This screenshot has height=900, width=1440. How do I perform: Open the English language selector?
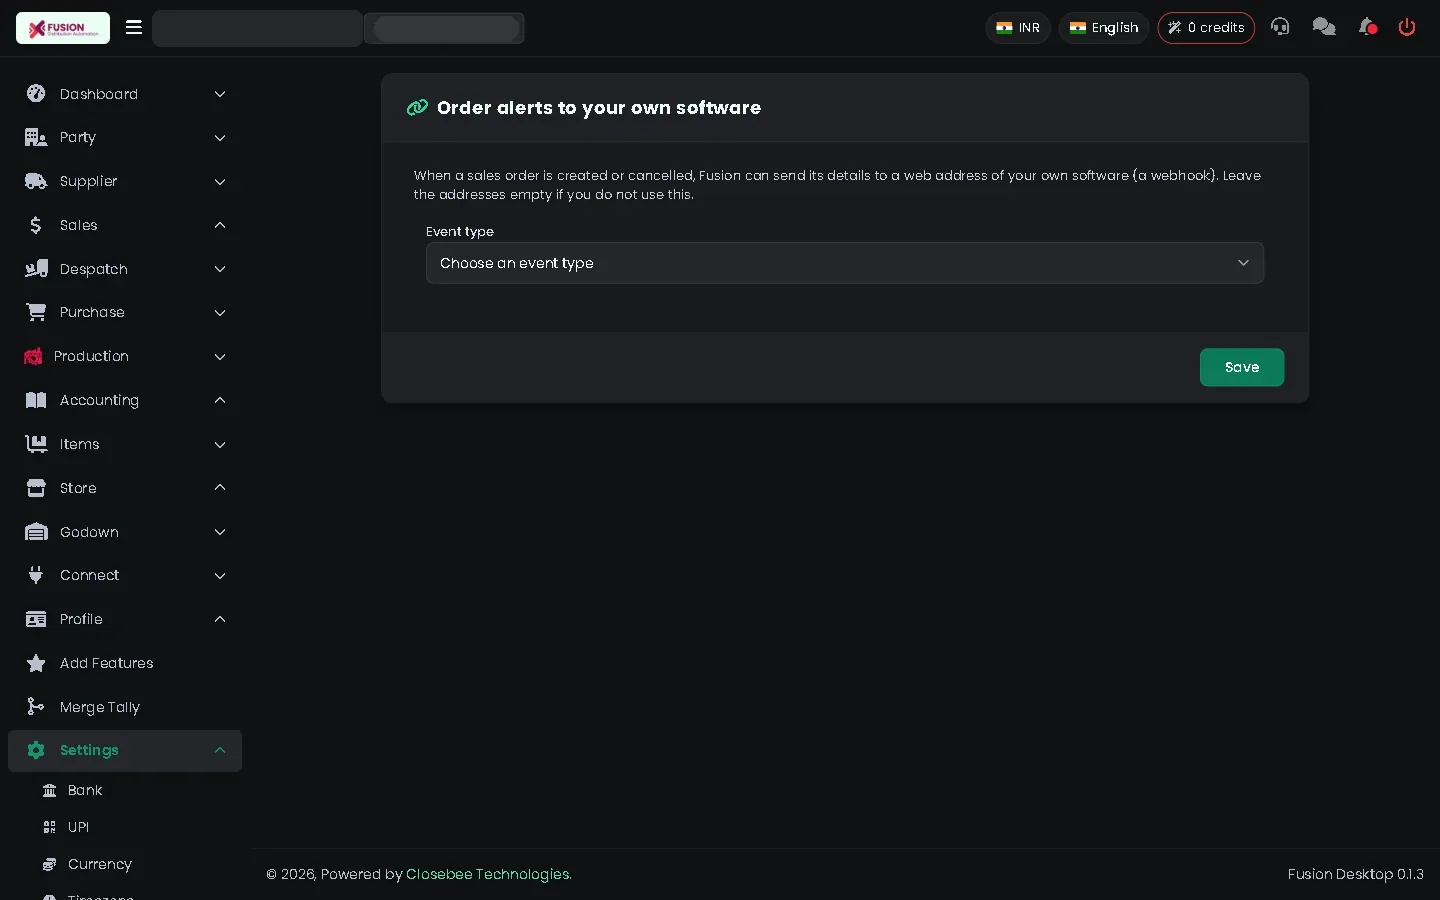(x=1104, y=28)
